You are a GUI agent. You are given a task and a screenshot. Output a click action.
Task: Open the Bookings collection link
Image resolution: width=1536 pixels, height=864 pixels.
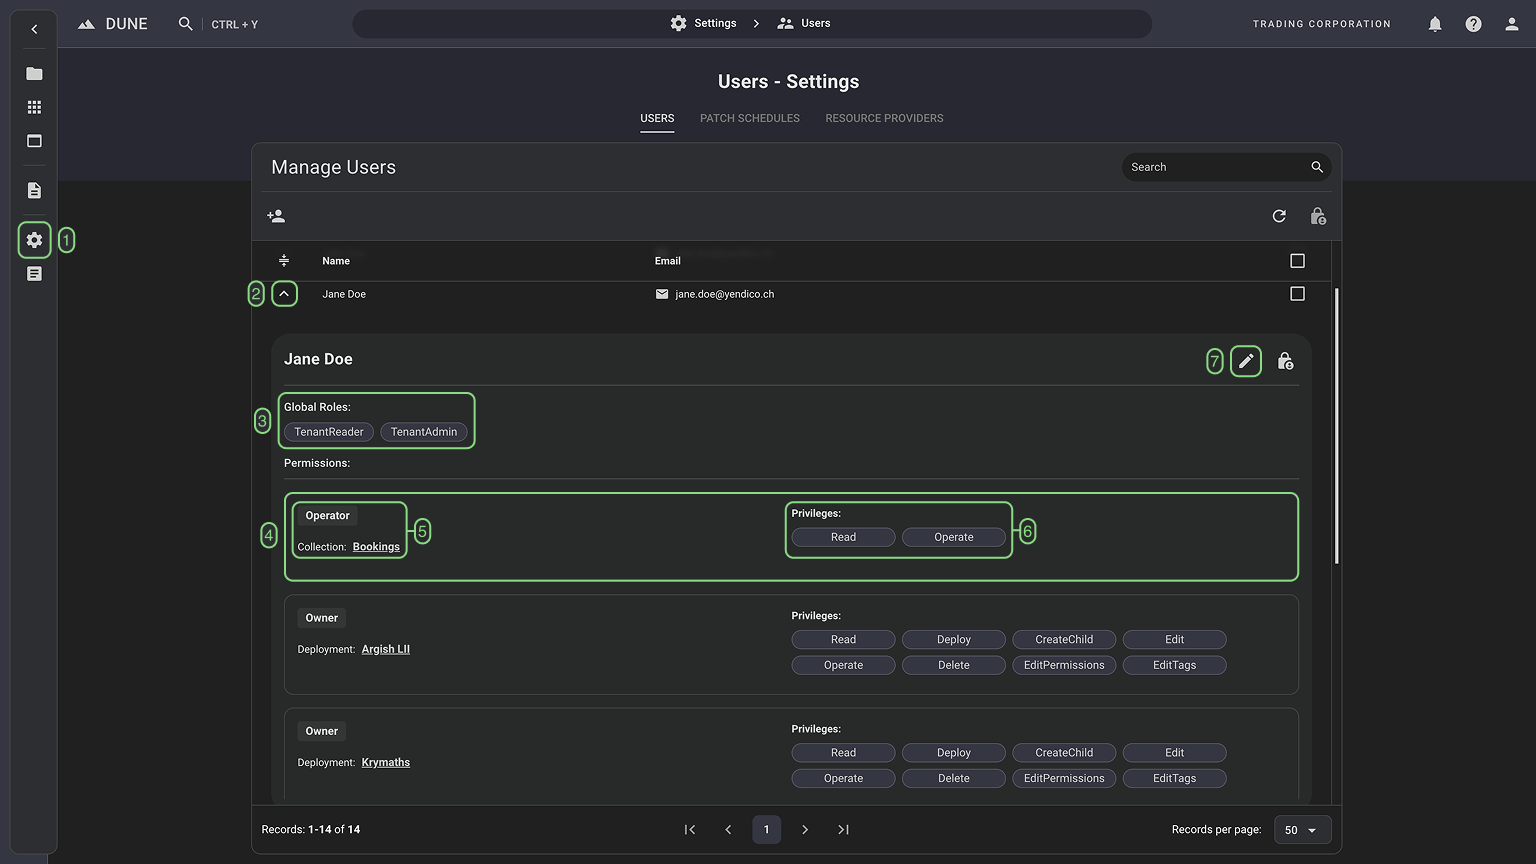tap(376, 547)
